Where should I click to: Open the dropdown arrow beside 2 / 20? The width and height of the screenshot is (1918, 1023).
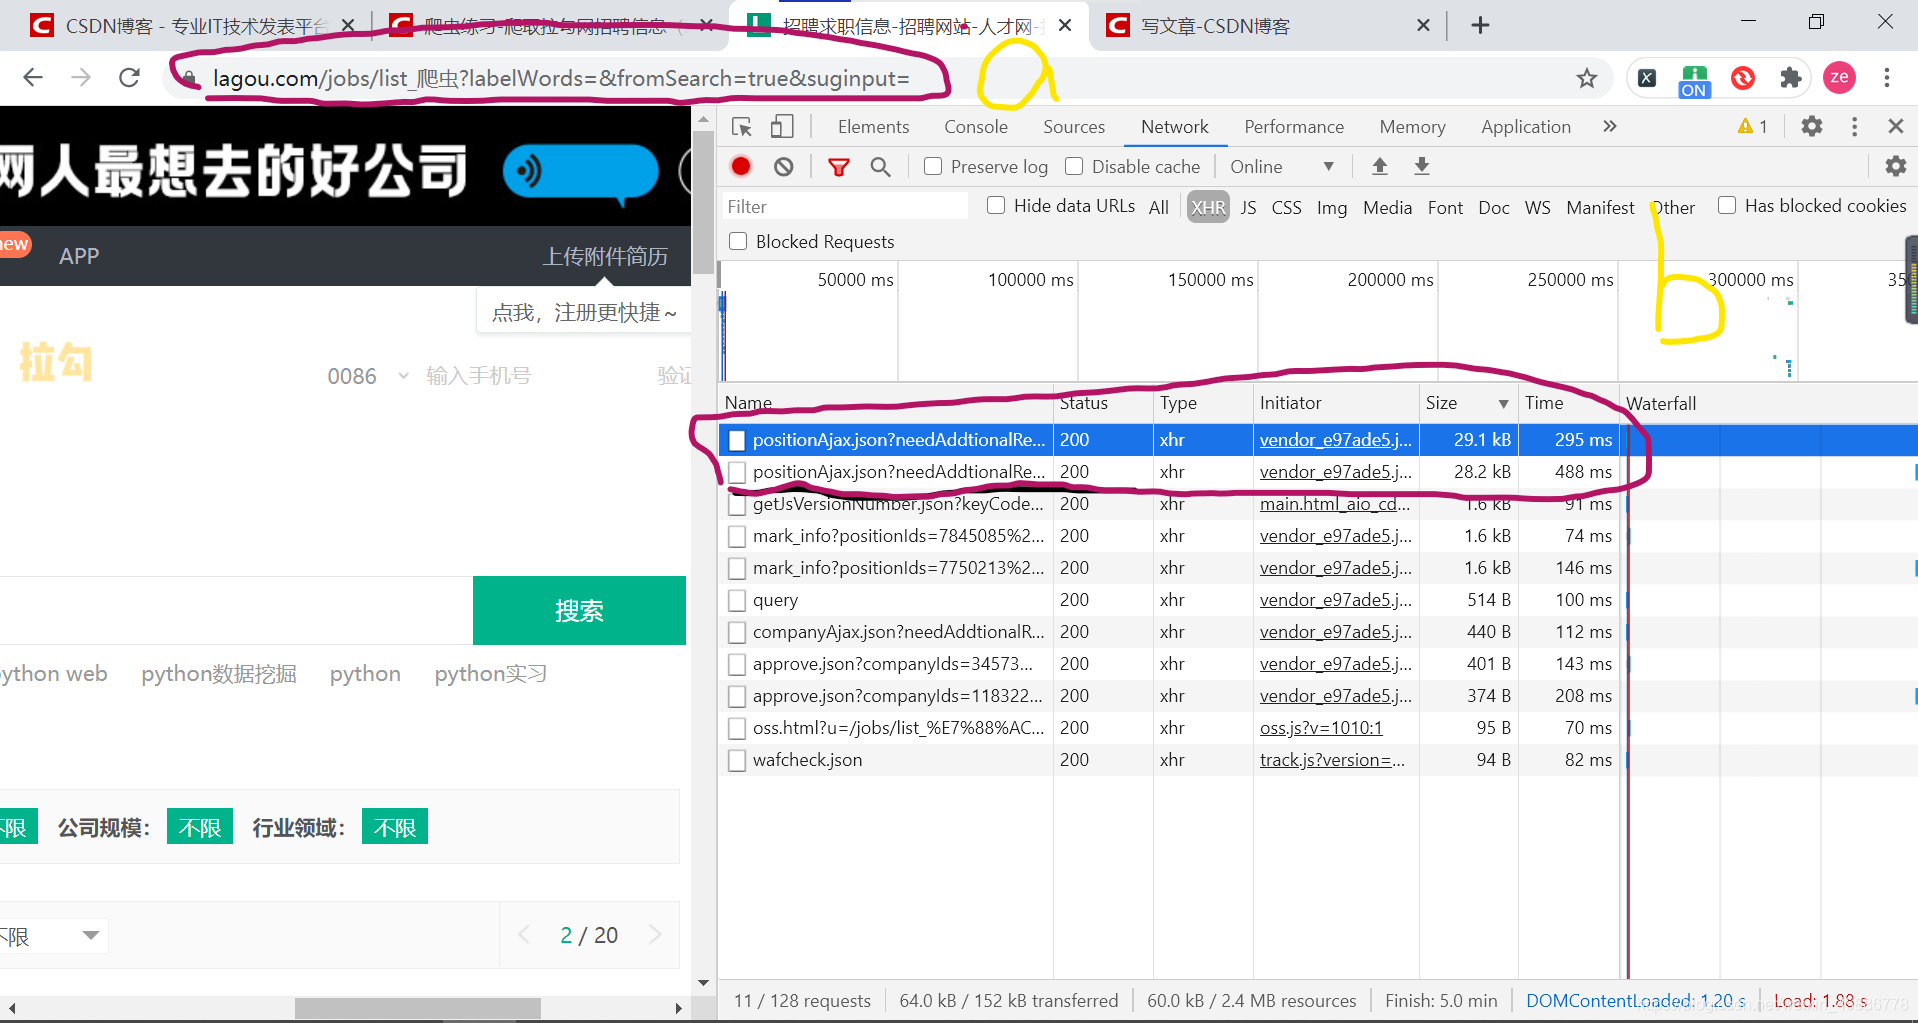click(x=91, y=935)
